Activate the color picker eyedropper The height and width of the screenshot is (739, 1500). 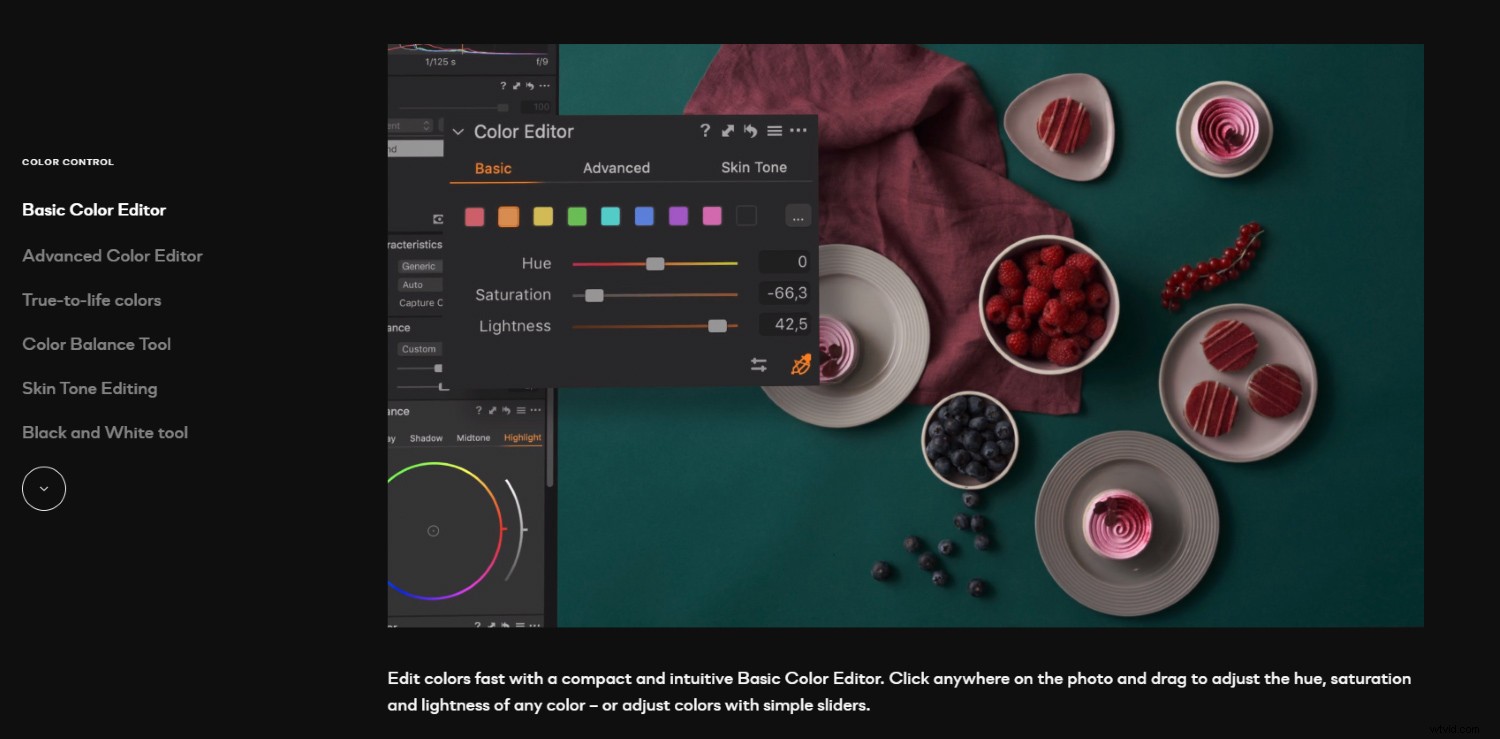click(x=800, y=364)
